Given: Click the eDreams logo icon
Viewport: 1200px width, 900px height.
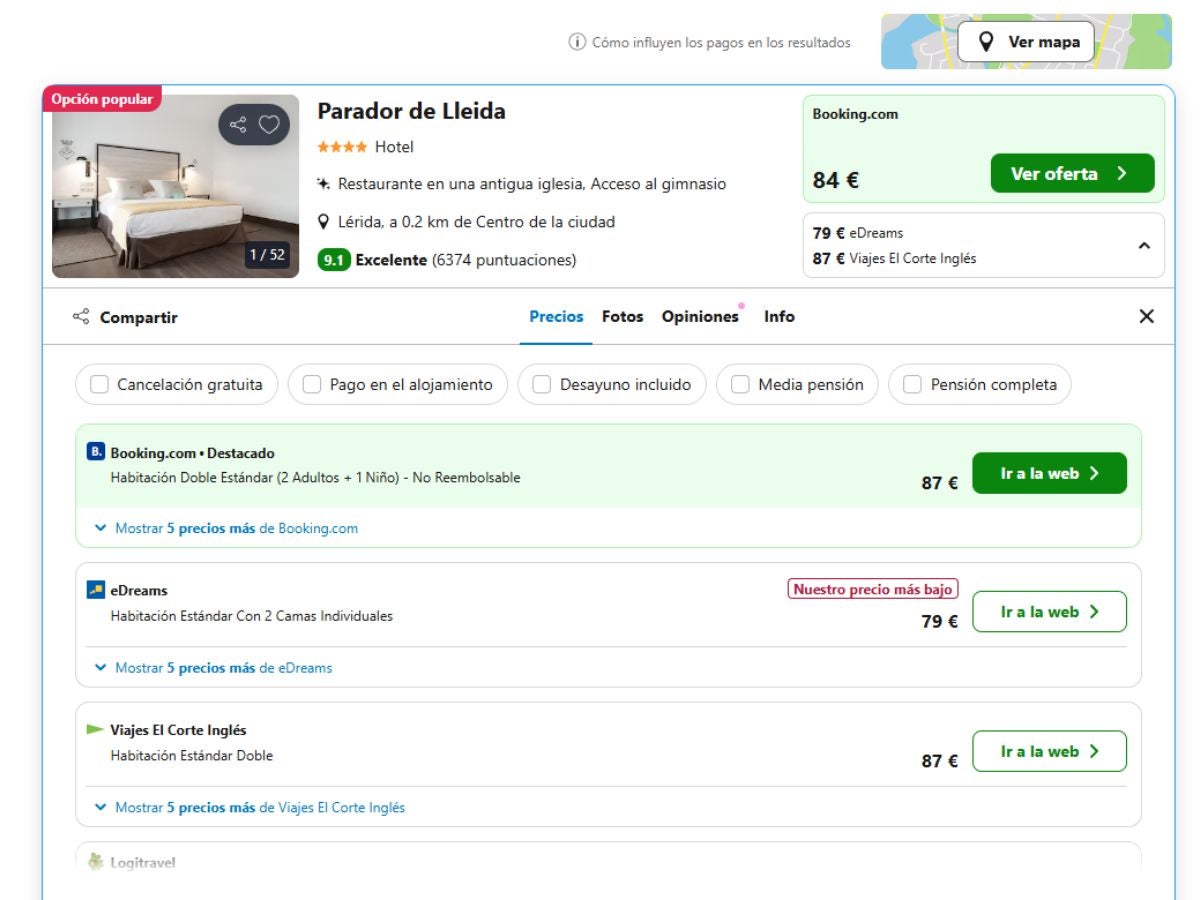Looking at the screenshot, I should pyautogui.click(x=96, y=590).
